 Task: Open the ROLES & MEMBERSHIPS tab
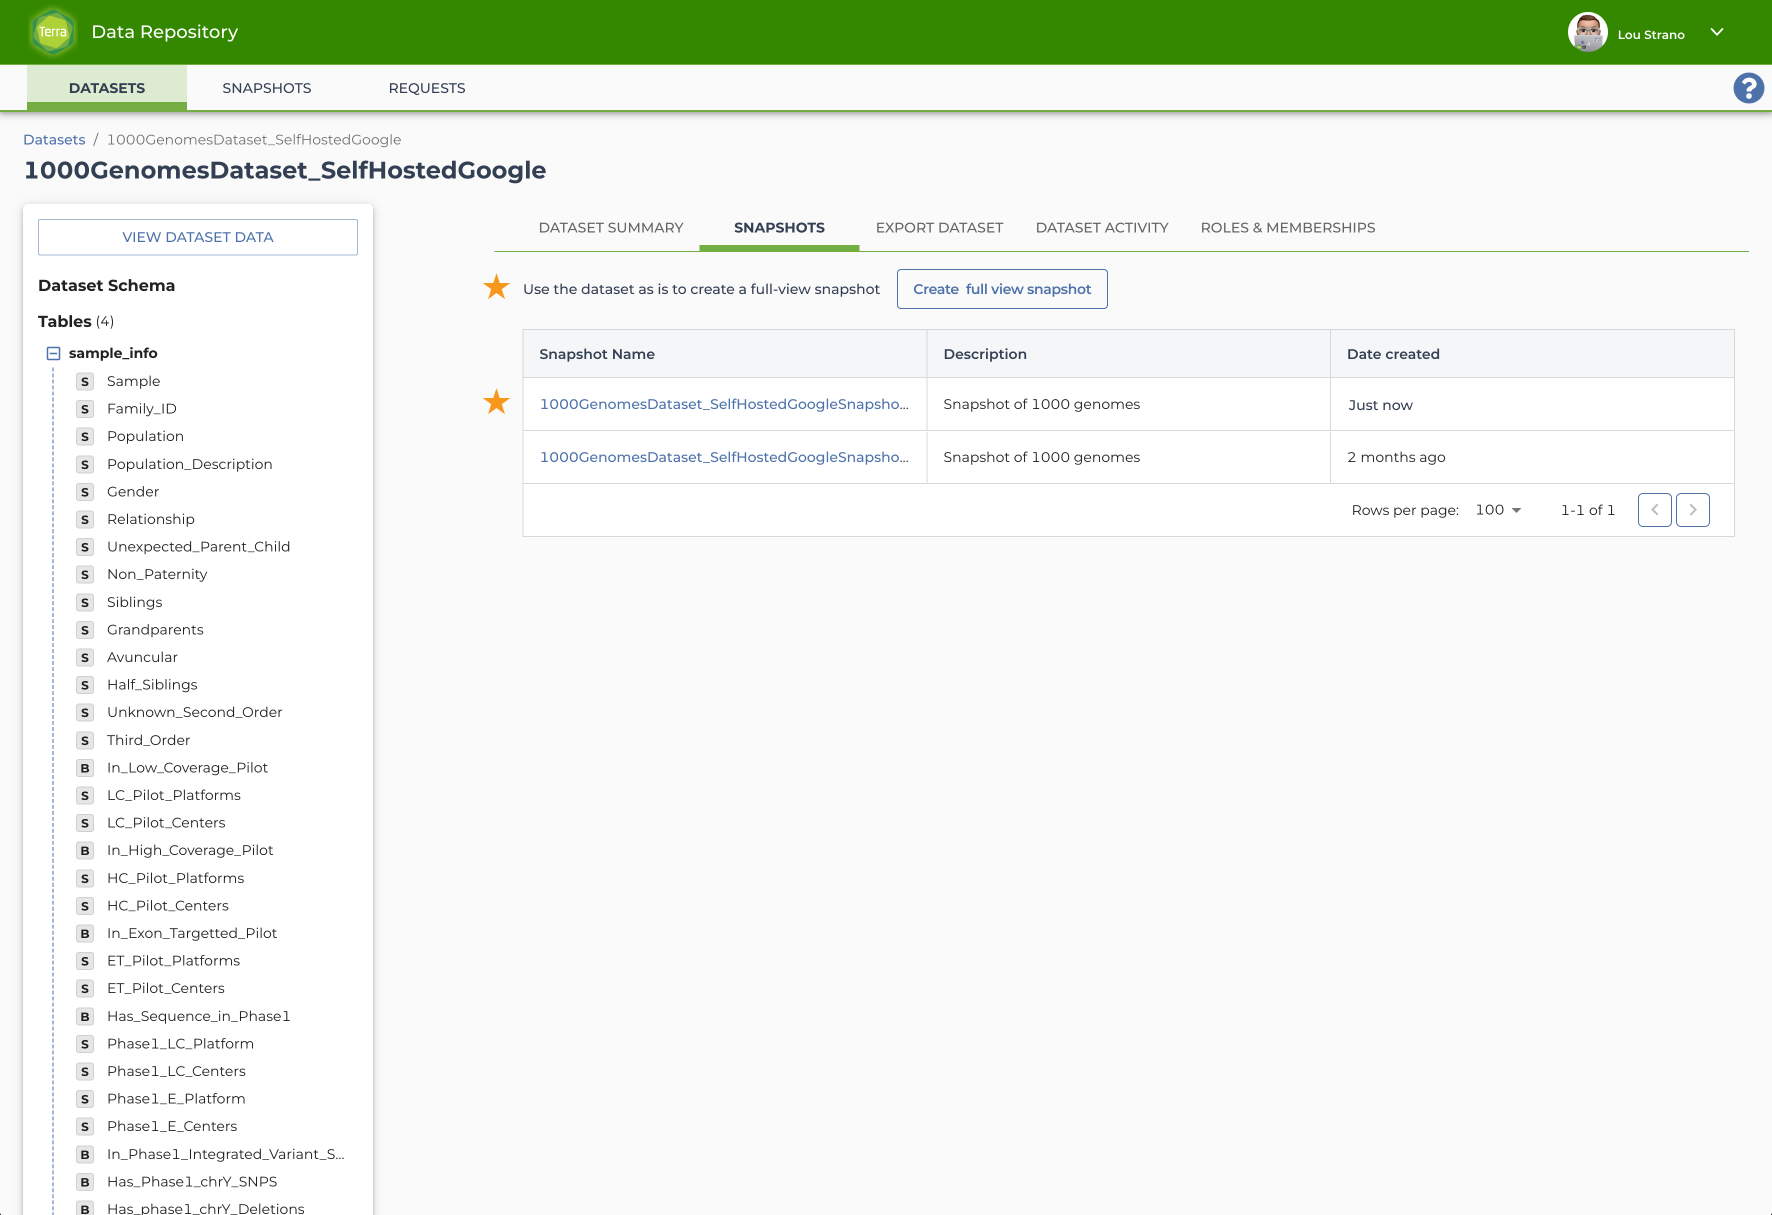pyautogui.click(x=1288, y=228)
